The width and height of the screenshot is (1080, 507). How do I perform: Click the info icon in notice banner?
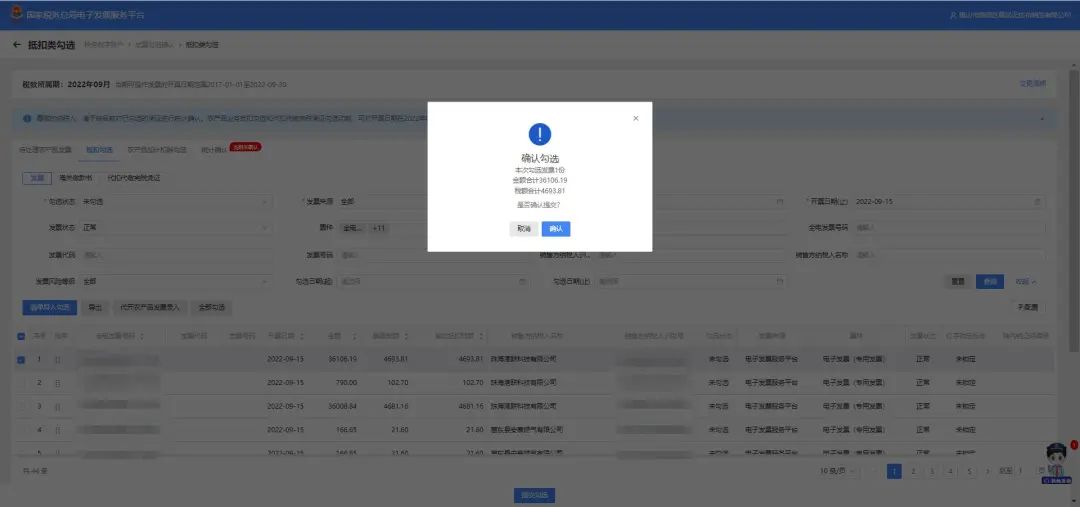click(x=27, y=118)
